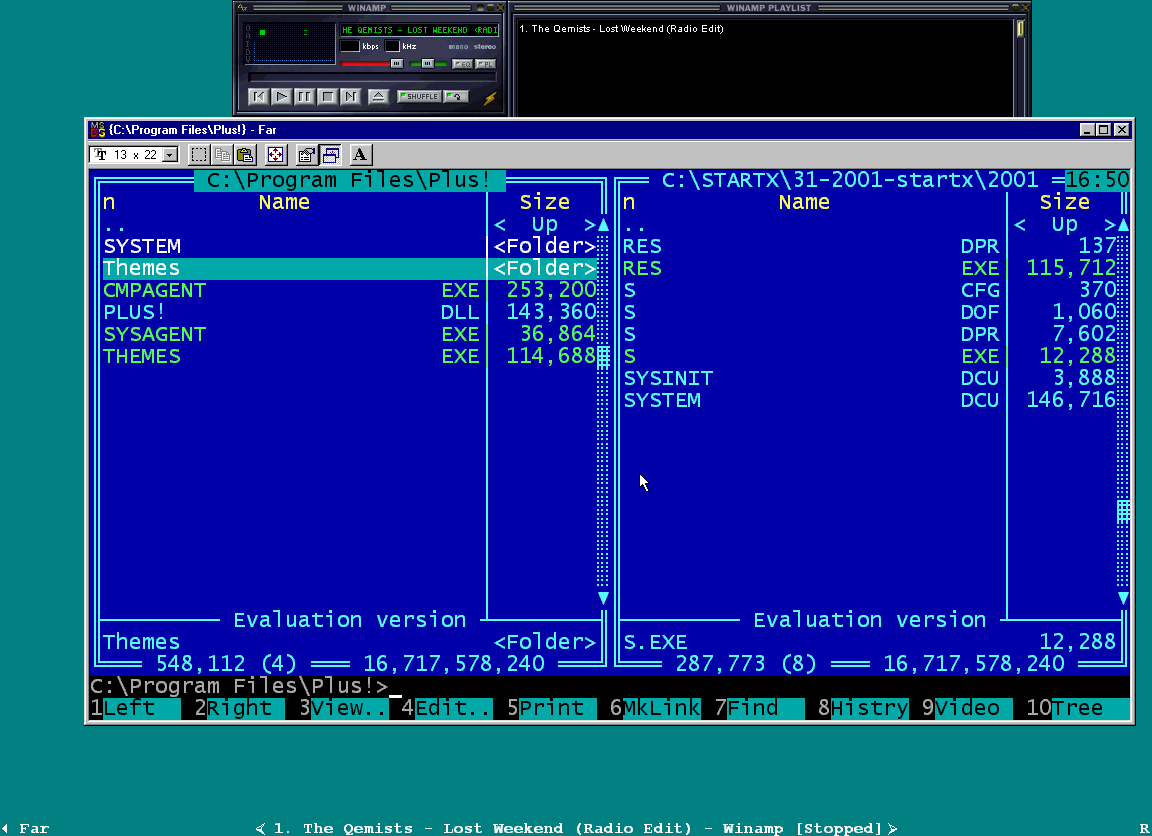Click the Full screen toolbar icon

[x=277, y=155]
